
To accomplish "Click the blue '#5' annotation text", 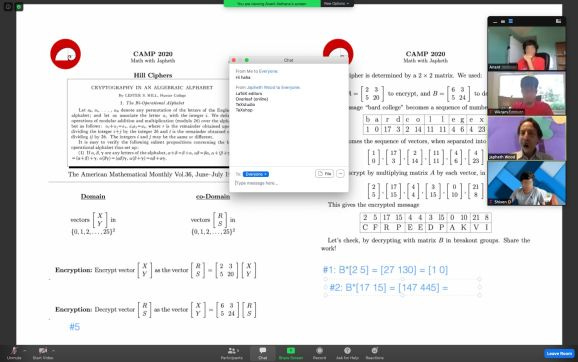I will pos(74,327).
